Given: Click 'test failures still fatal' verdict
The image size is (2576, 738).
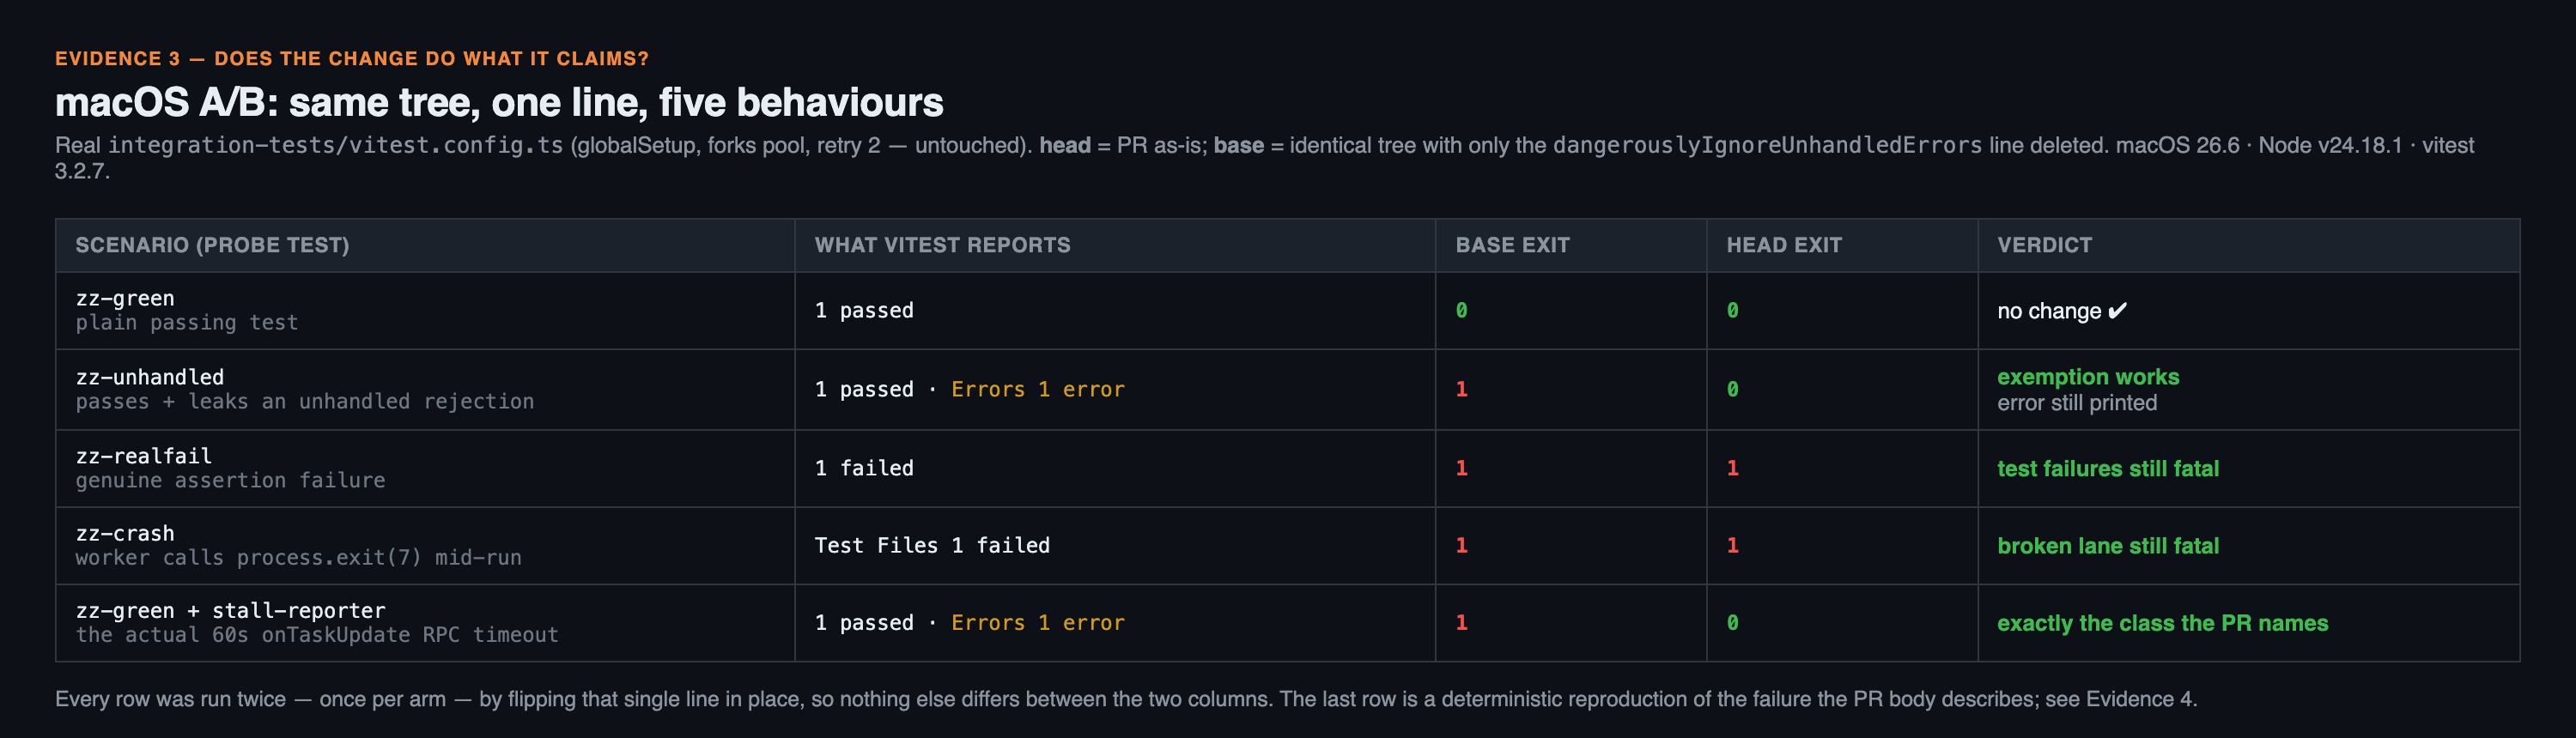Looking at the screenshot, I should 2107,468.
